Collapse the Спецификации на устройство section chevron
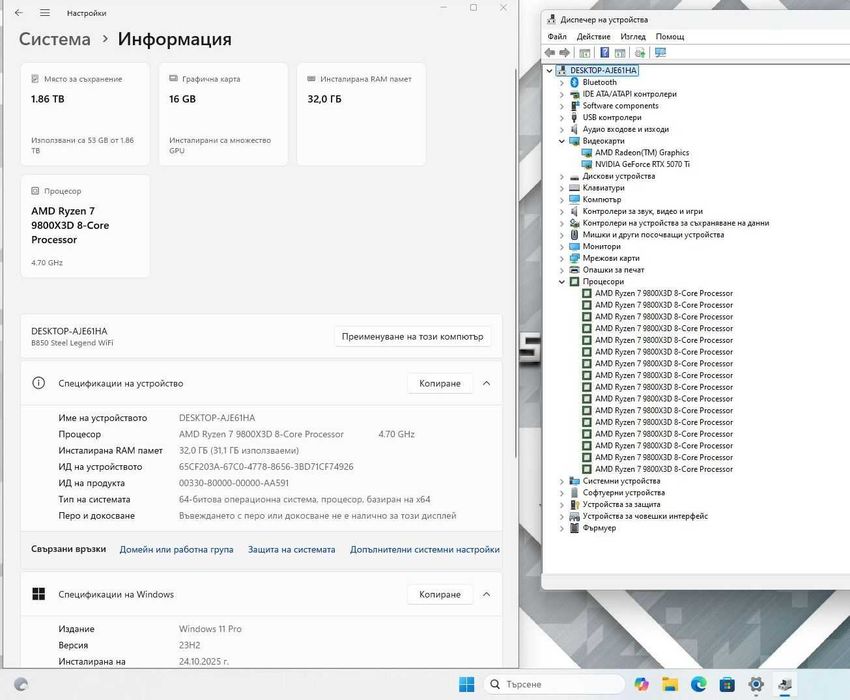 coord(486,383)
